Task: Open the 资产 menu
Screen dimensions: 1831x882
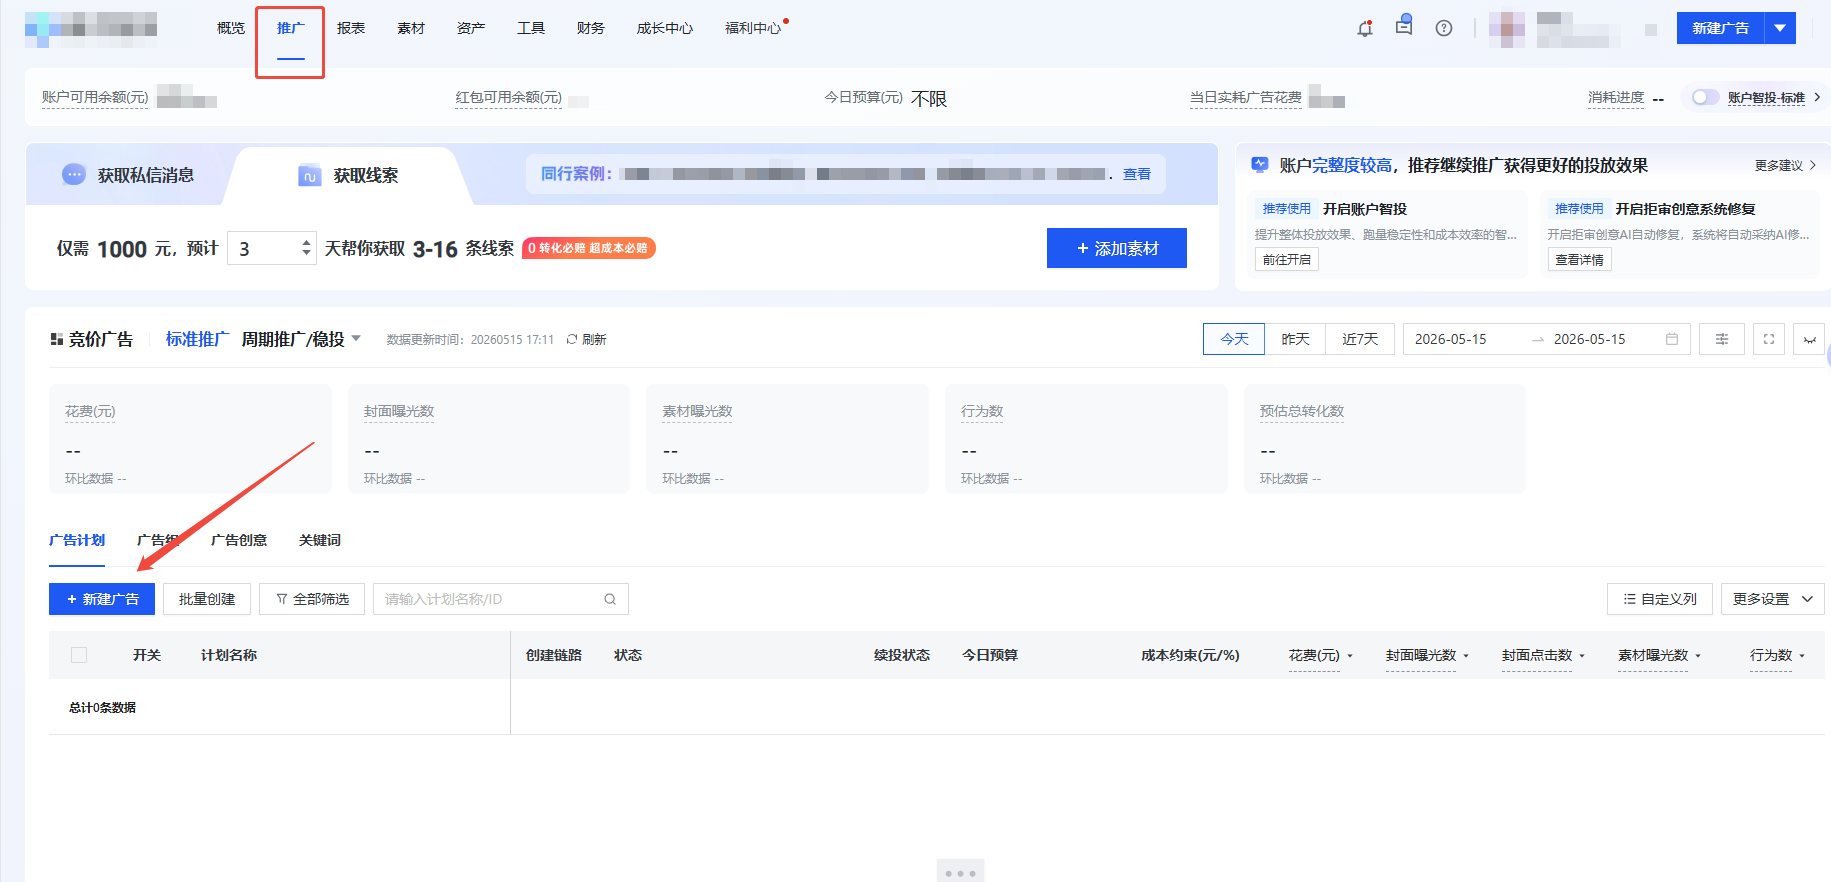Action: [x=471, y=28]
